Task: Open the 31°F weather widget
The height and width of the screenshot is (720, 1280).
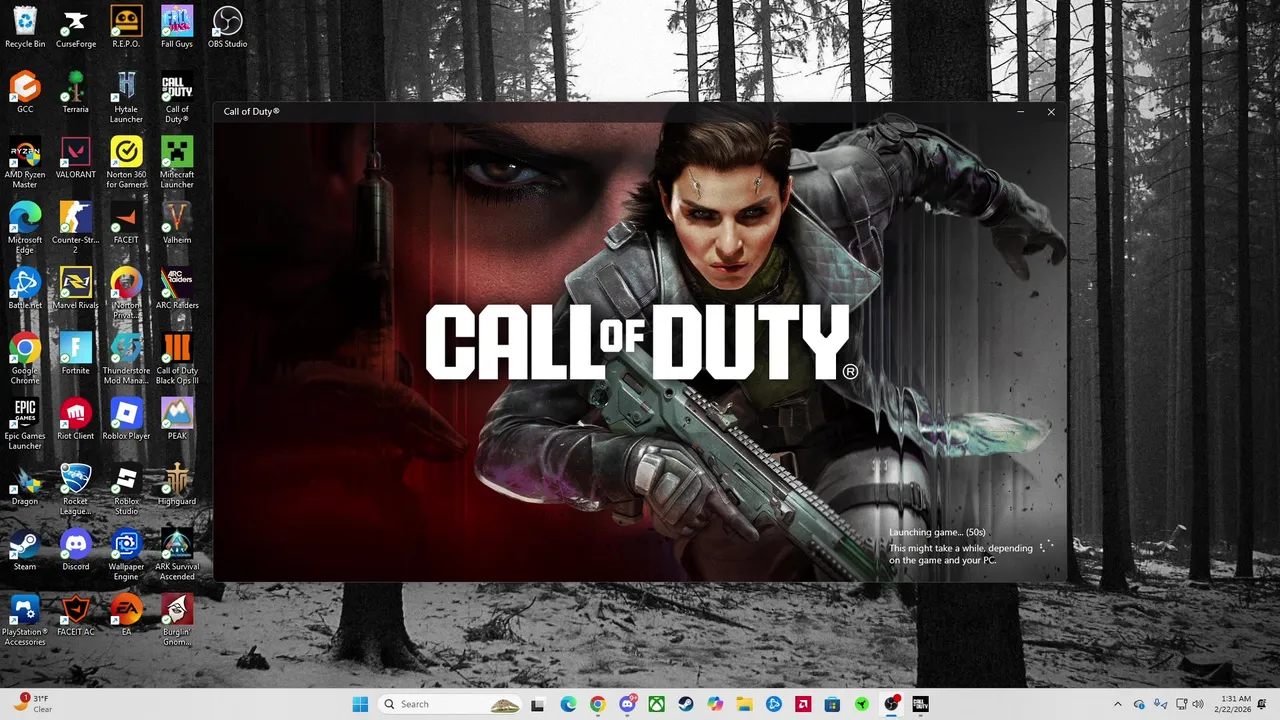Action: click(33, 704)
